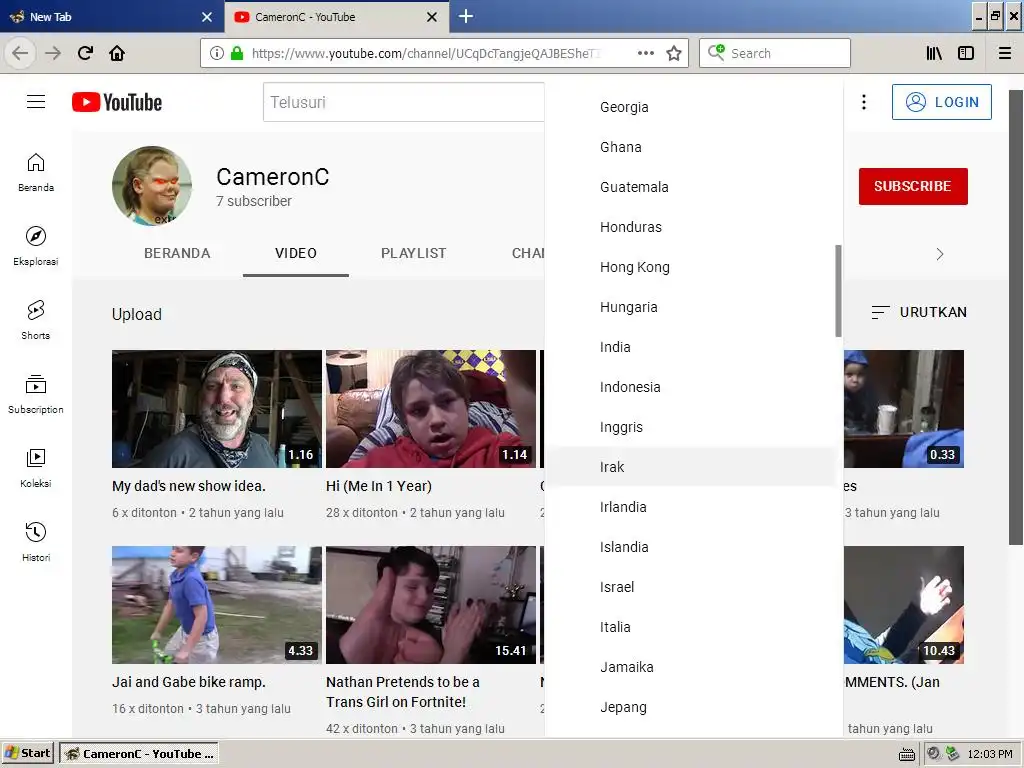This screenshot has width=1024, height=768.
Task: Open Koleksi in the sidebar
Action: tap(36, 468)
